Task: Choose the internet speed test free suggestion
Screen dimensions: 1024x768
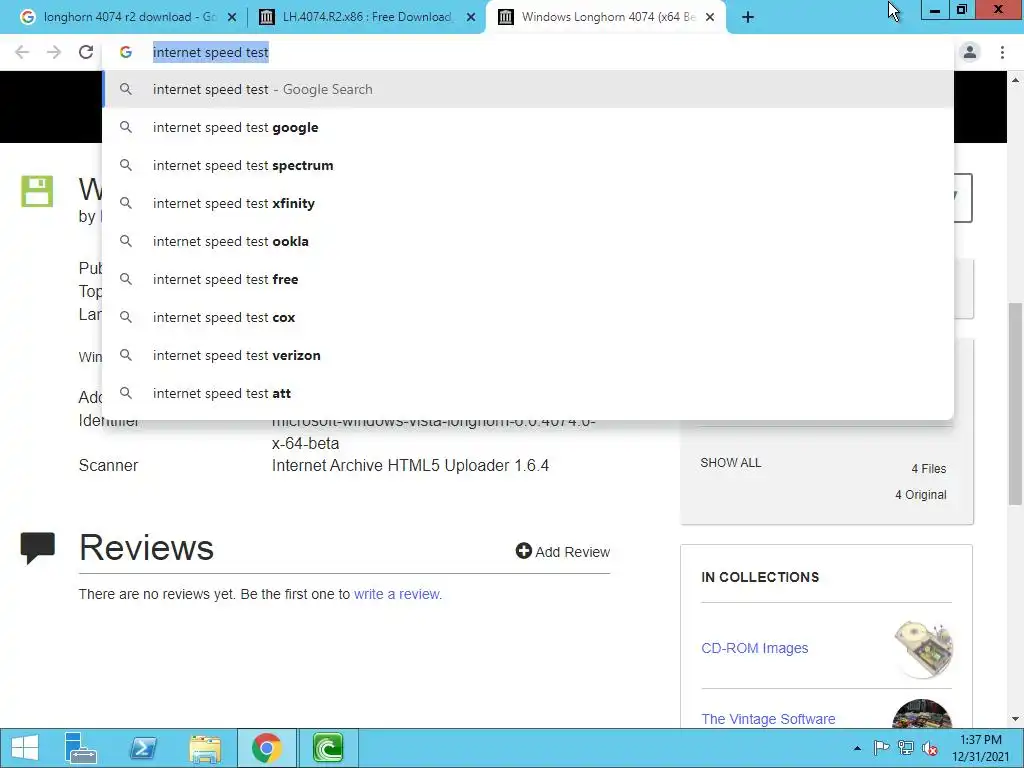Action: click(528, 279)
